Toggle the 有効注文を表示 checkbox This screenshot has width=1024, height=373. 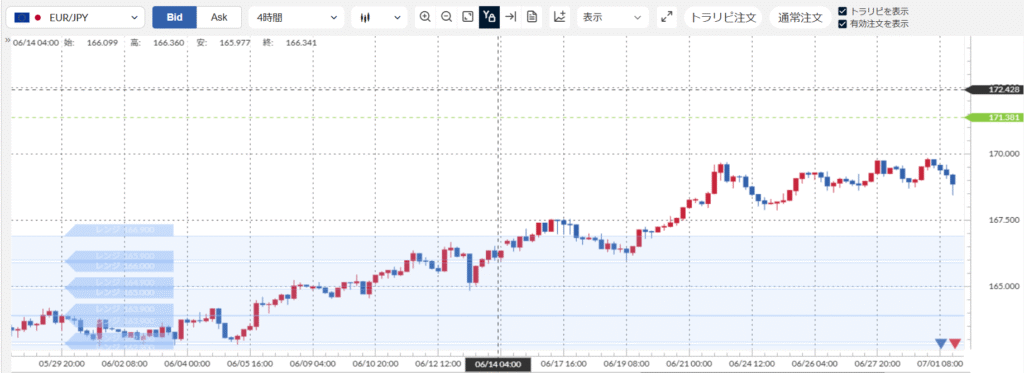tap(842, 24)
